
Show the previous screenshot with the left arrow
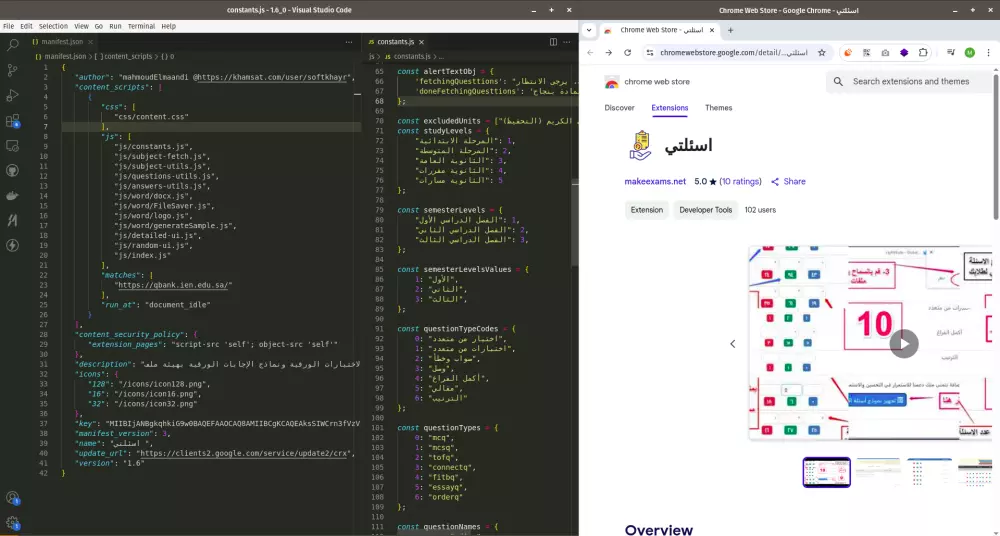pos(732,344)
